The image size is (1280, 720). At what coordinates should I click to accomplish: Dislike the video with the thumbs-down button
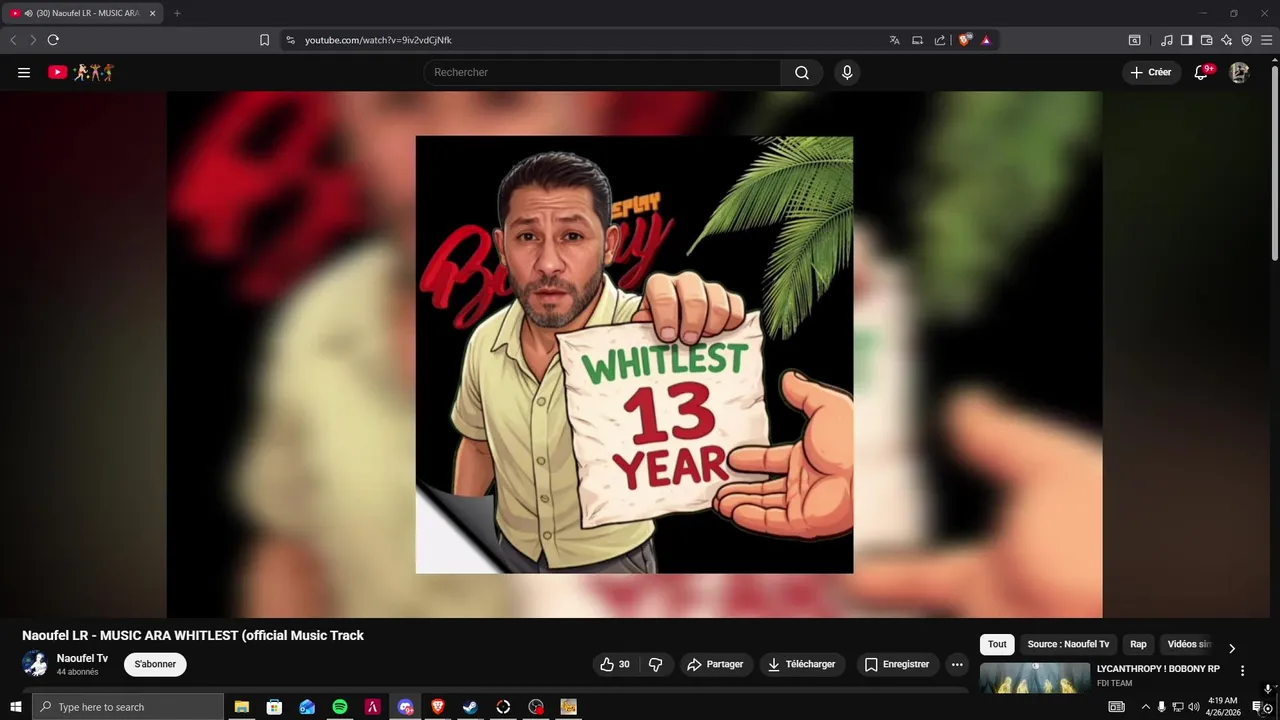(656, 664)
